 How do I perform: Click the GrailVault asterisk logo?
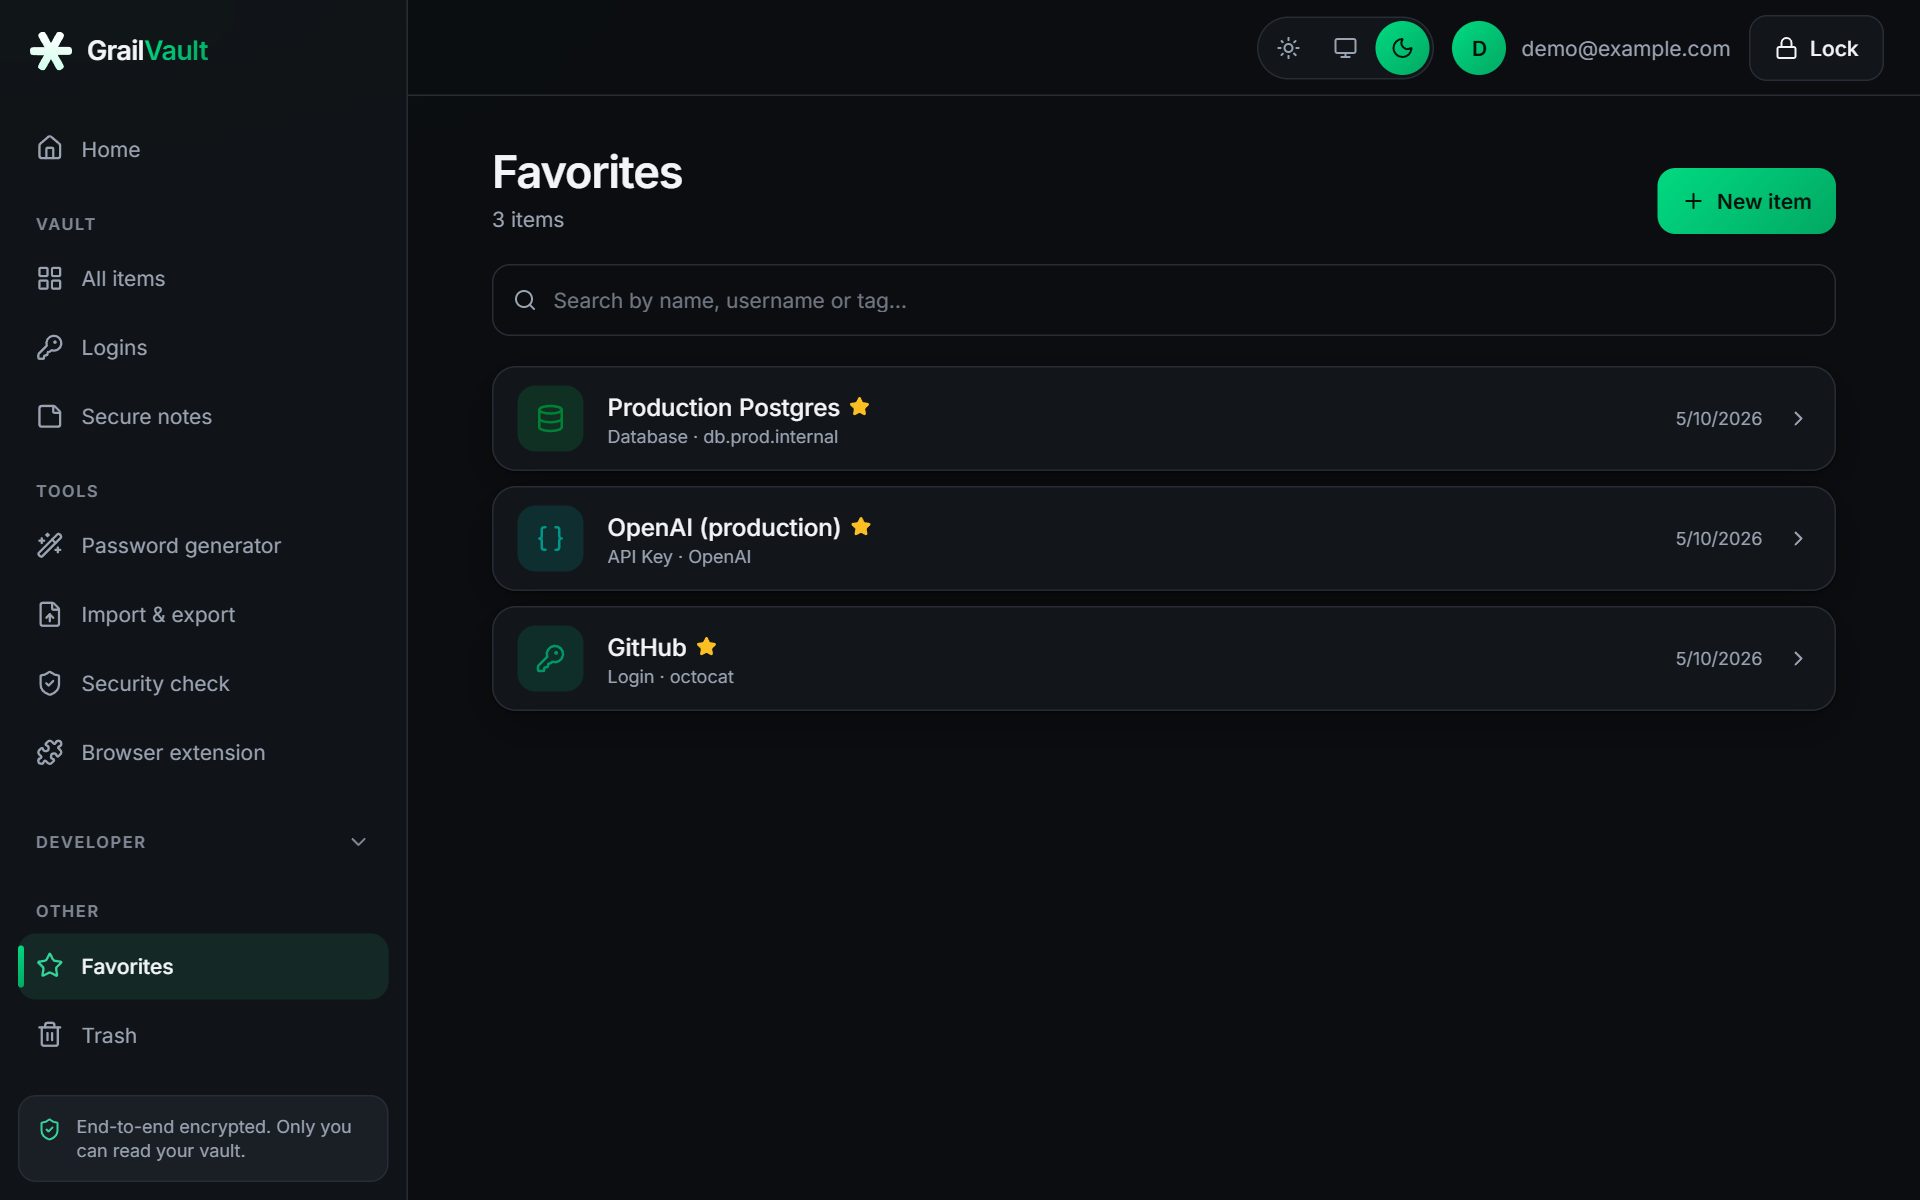click(x=51, y=50)
